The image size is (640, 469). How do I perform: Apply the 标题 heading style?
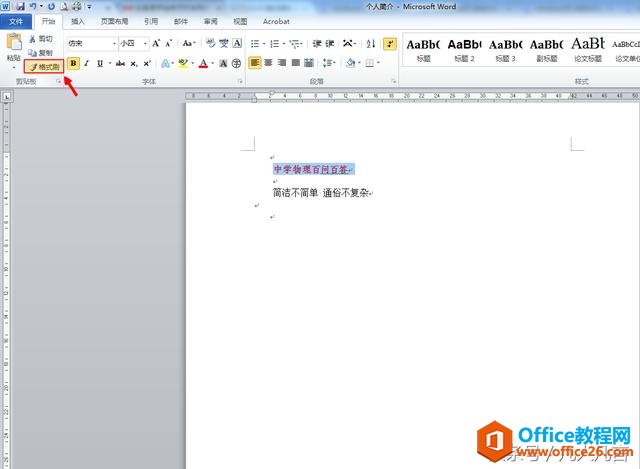tap(423, 50)
